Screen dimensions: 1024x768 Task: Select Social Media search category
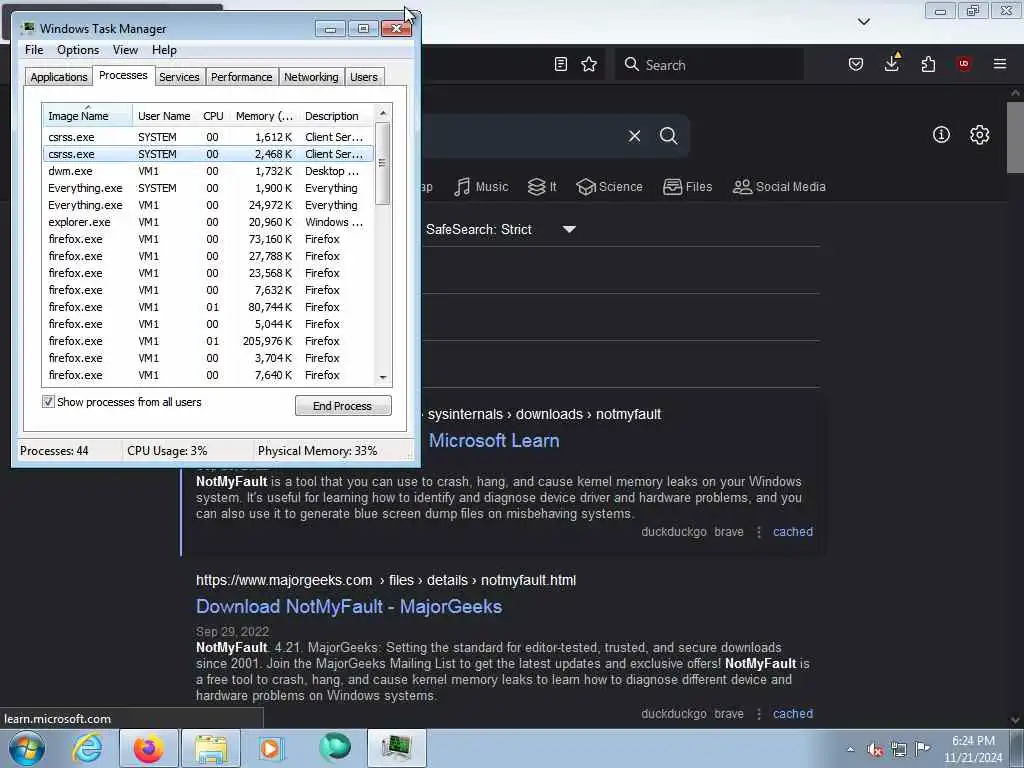[x=779, y=187]
